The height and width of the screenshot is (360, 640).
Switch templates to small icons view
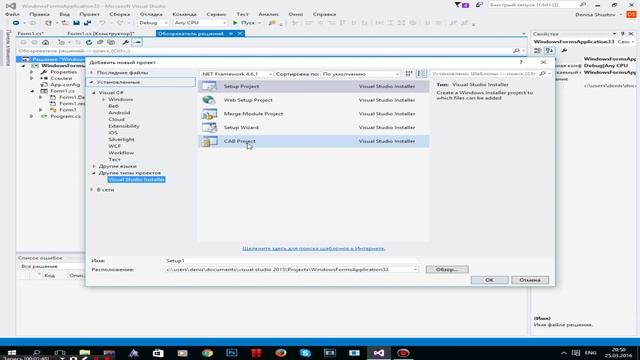point(409,74)
